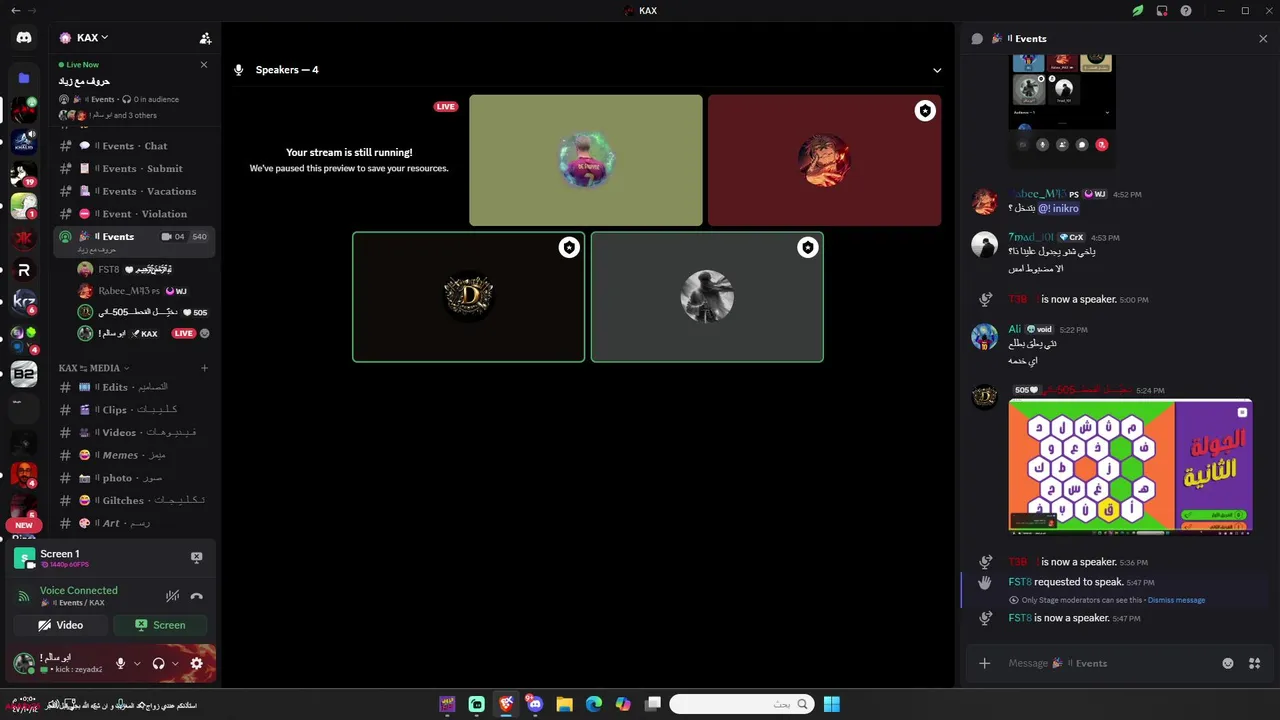Click LIVE badge next to KAX user
This screenshot has height=720, width=1280.
click(183, 334)
